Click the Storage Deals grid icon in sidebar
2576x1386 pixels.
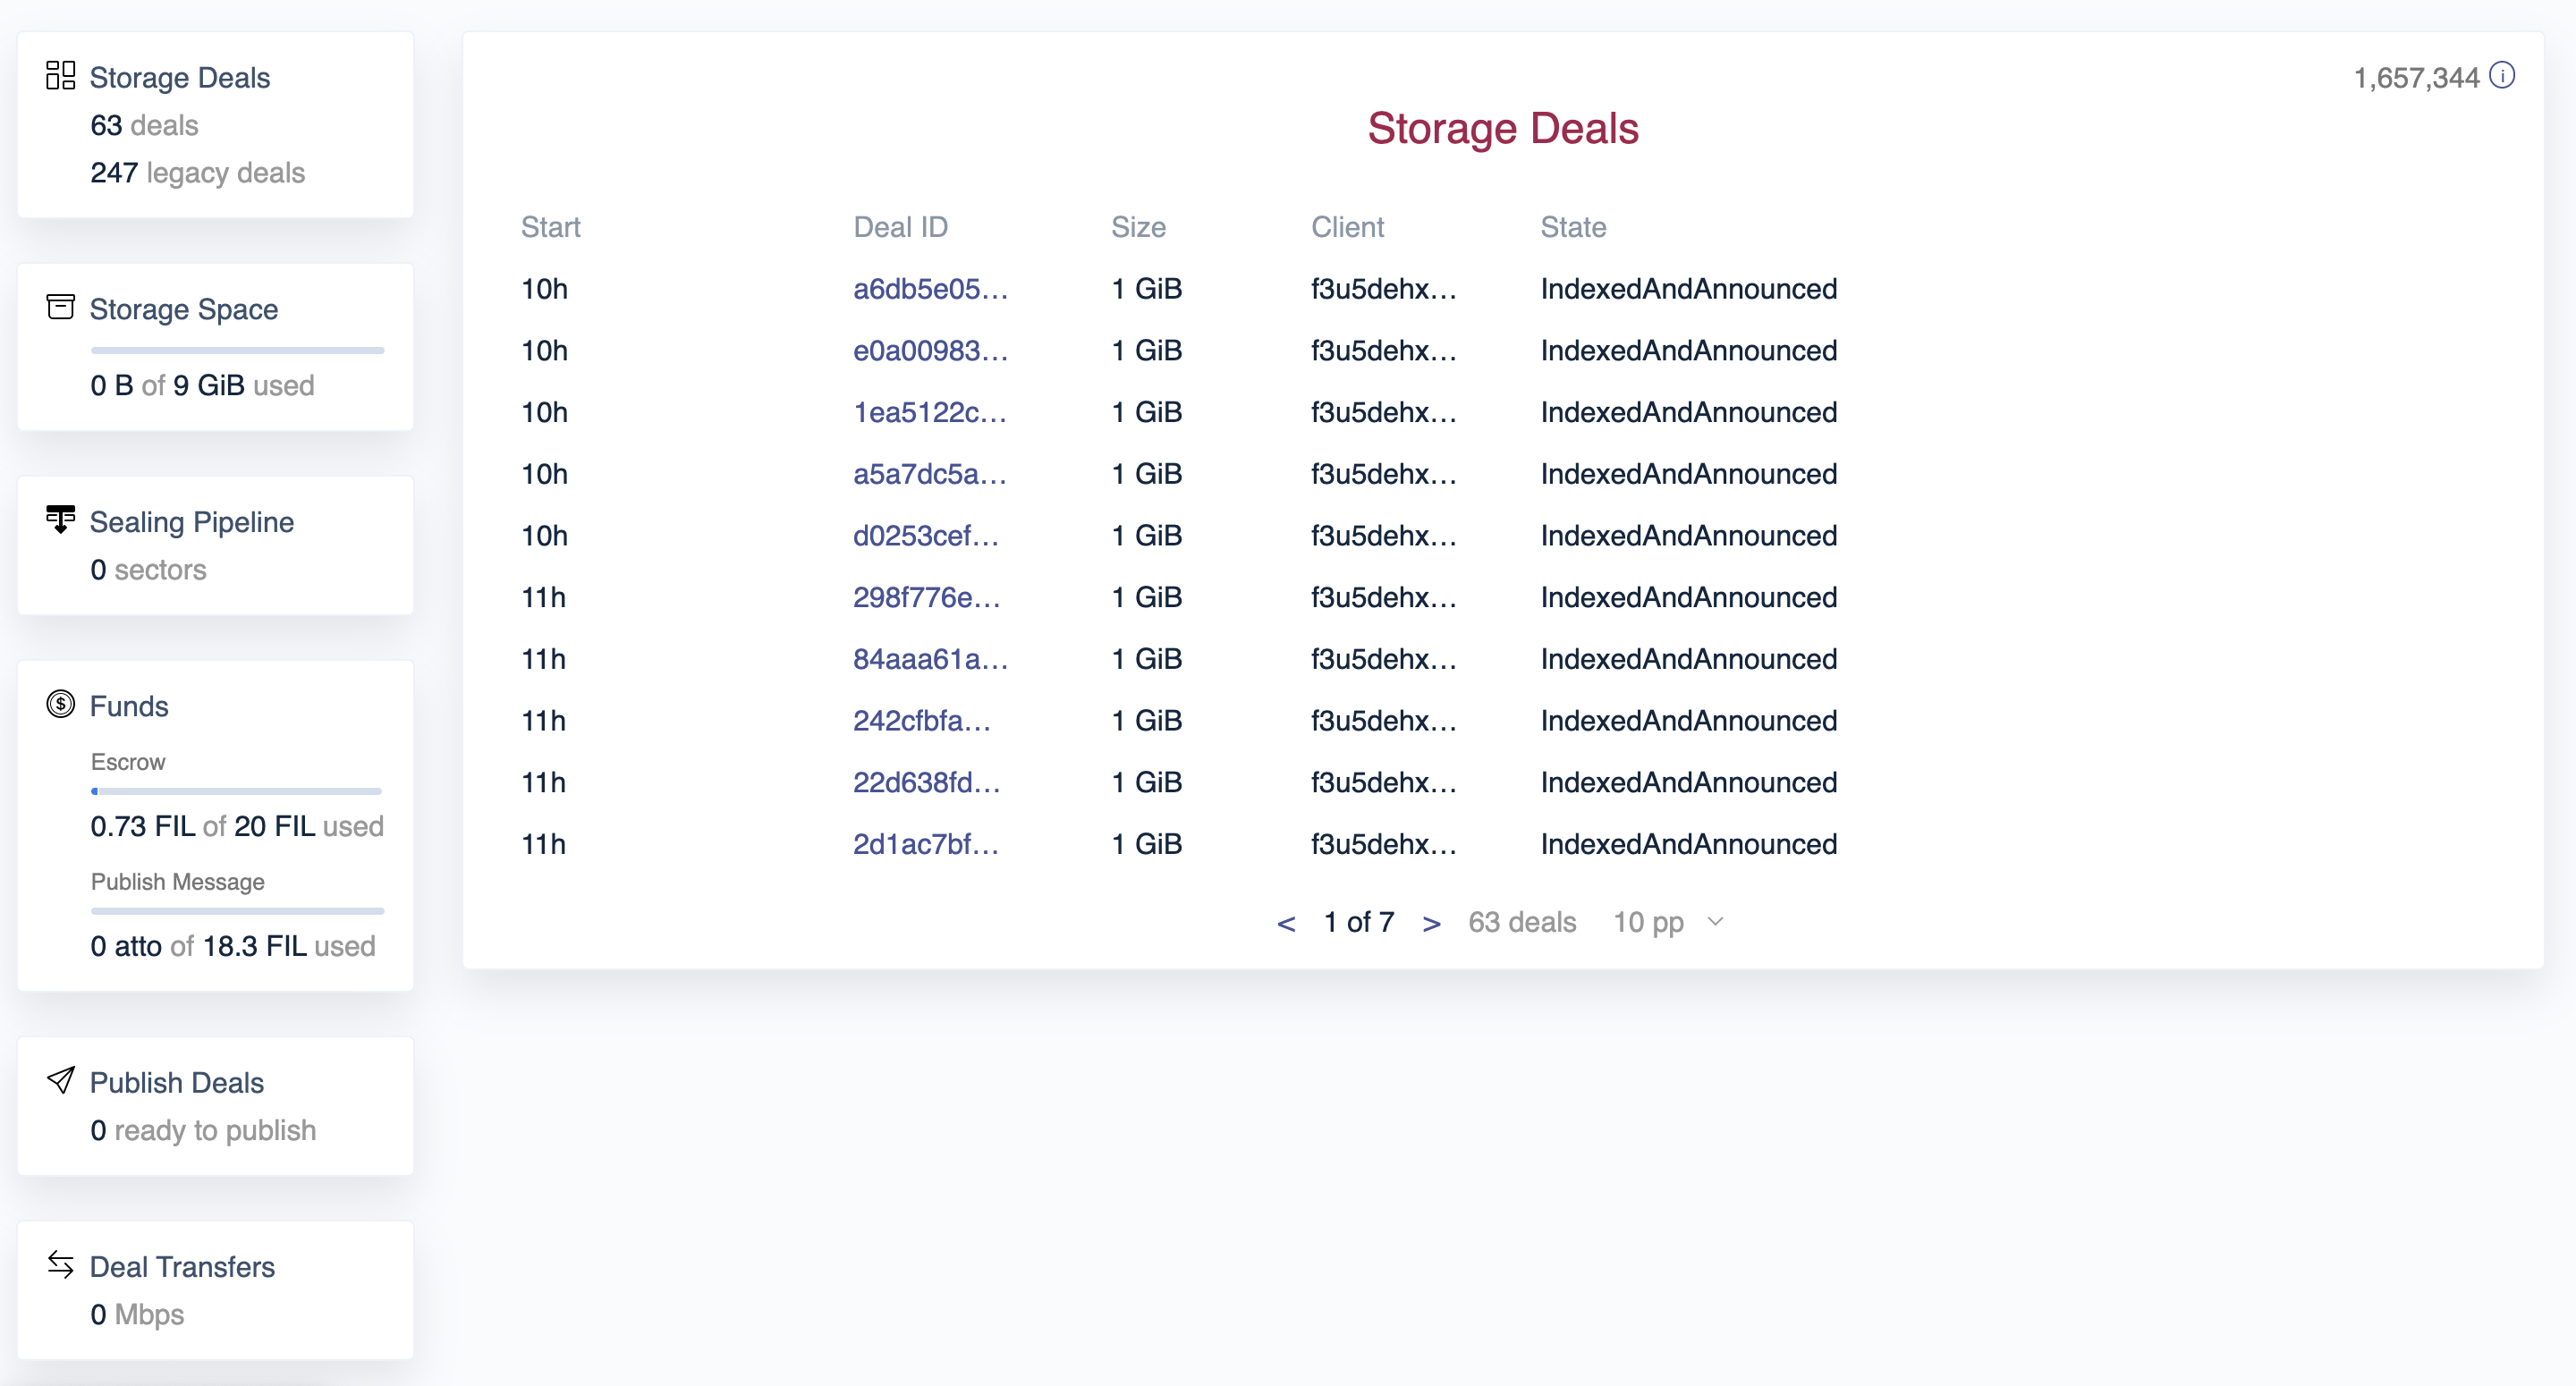click(x=60, y=75)
